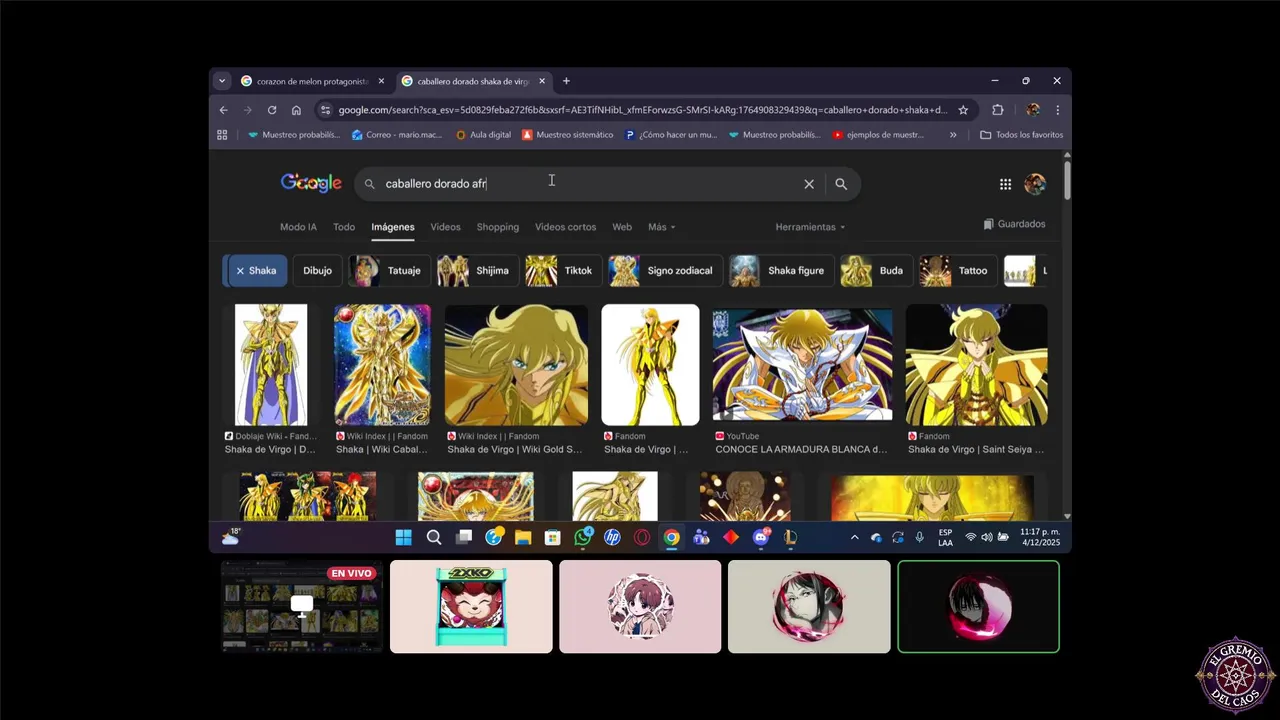
Task: Clear the search box text
Action: (x=809, y=184)
